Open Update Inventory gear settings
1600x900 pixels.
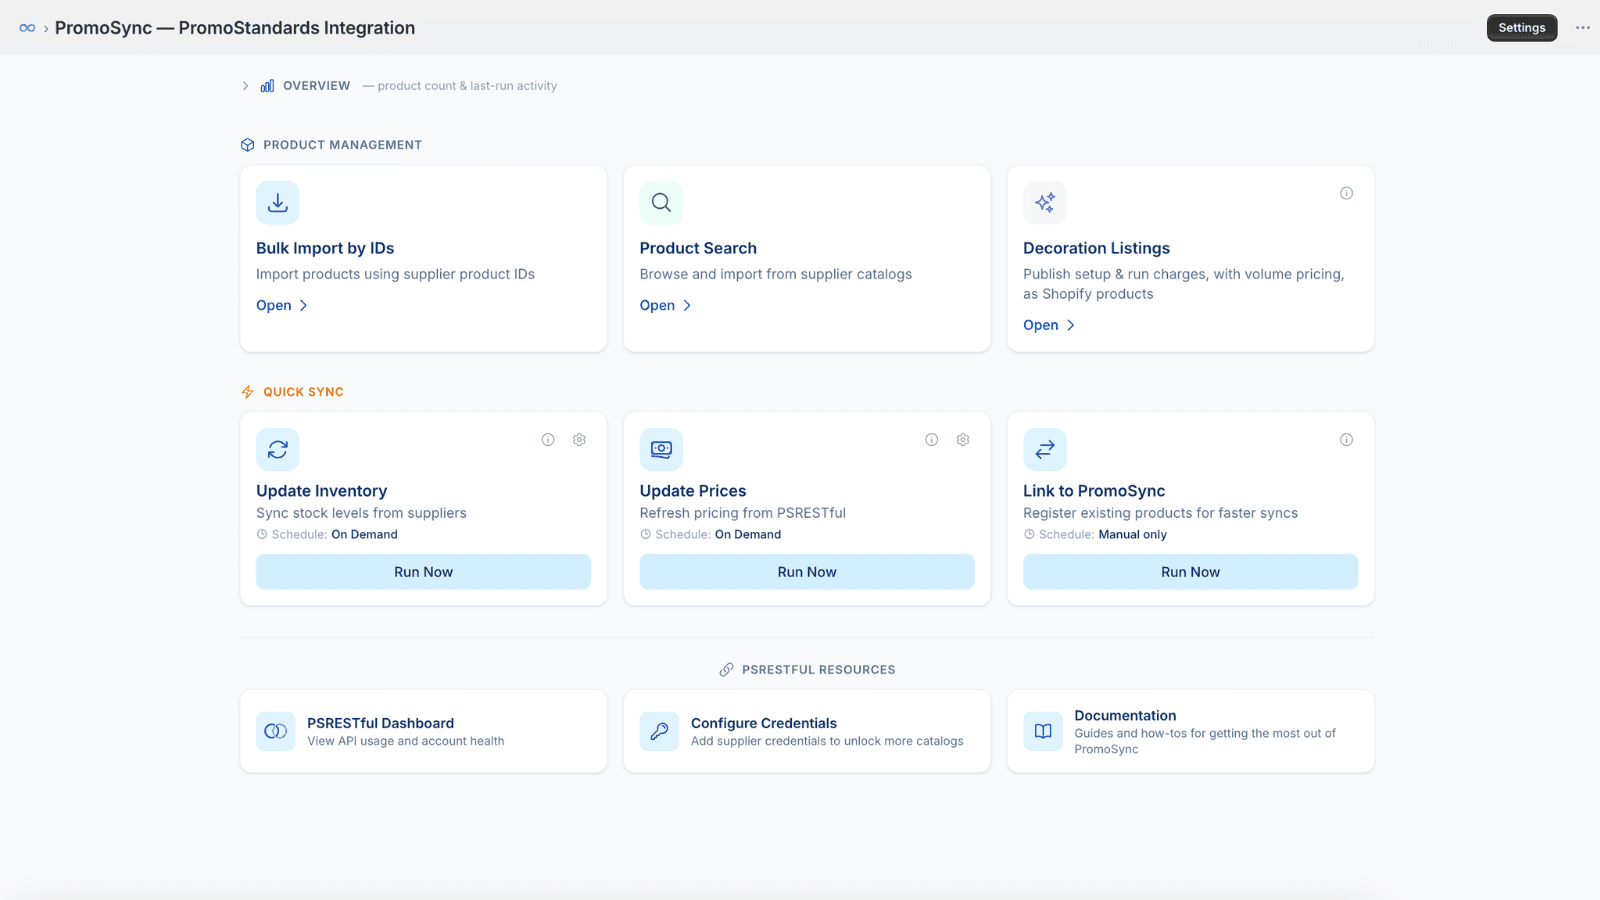click(579, 440)
